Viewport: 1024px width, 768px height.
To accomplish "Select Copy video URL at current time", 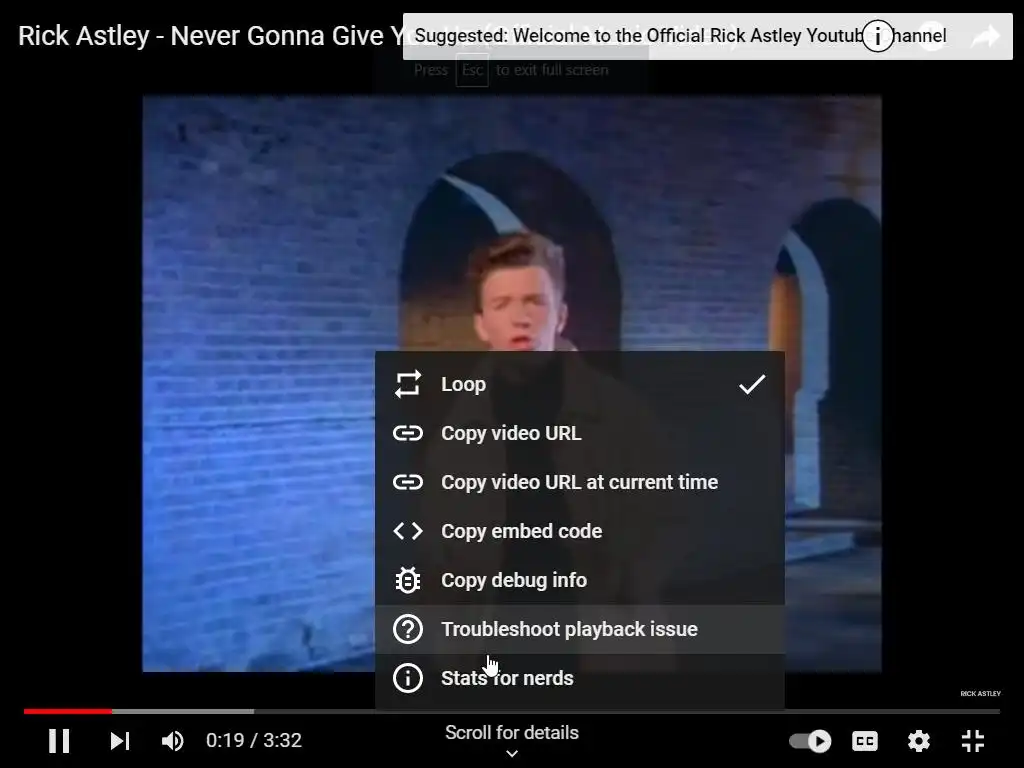I will tap(580, 482).
